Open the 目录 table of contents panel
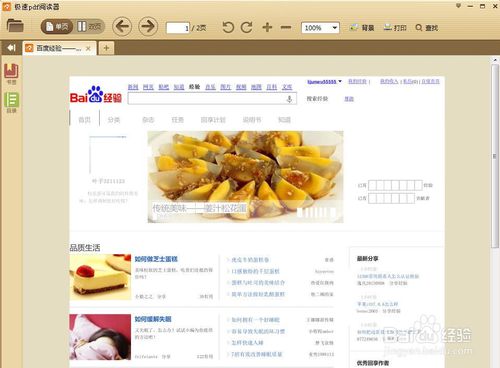The image size is (500, 368). coord(11,102)
